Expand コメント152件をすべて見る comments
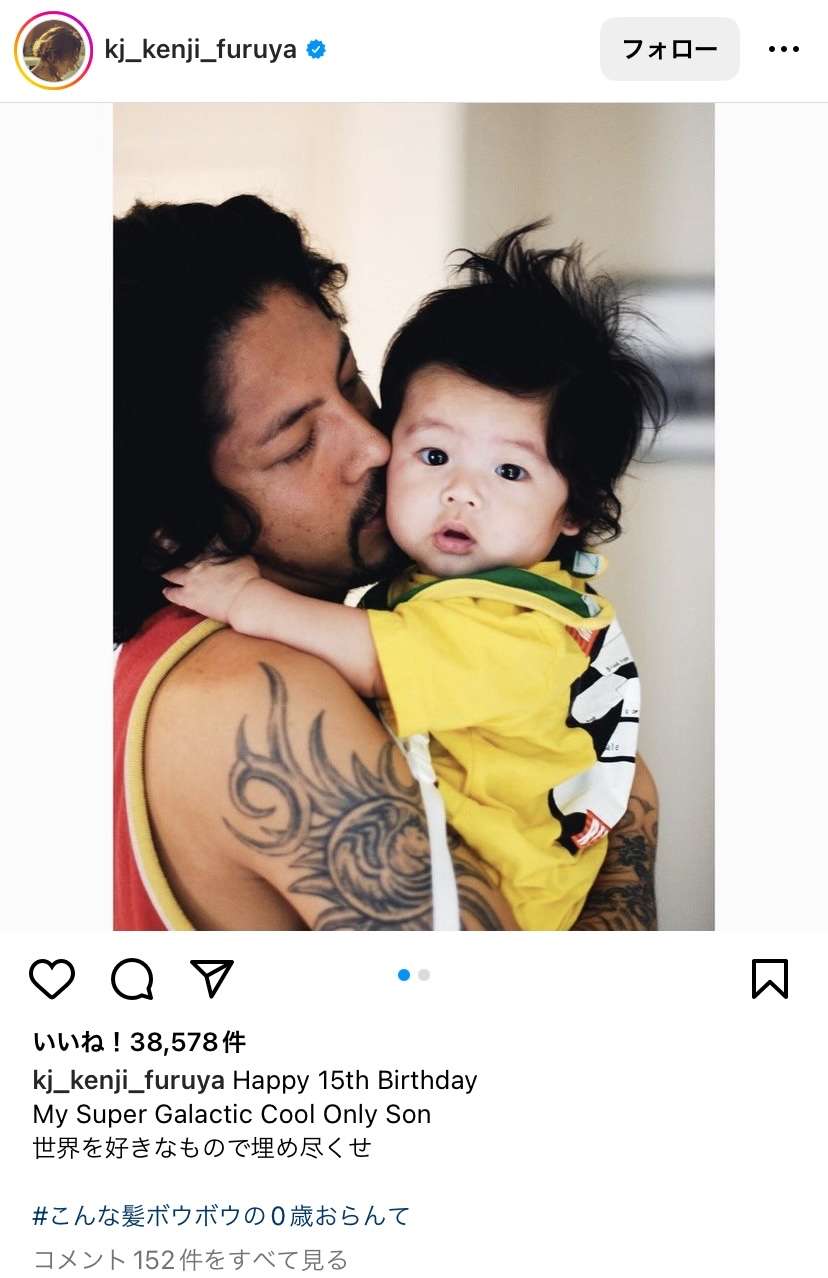The height and width of the screenshot is (1278, 828). [x=190, y=1259]
